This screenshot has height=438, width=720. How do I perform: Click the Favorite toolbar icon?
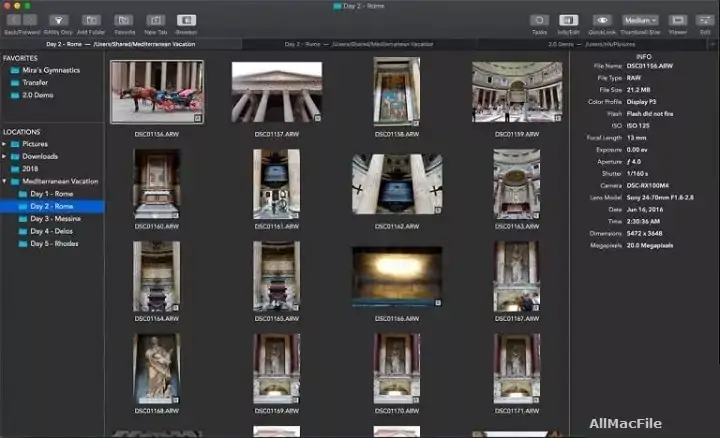click(124, 20)
